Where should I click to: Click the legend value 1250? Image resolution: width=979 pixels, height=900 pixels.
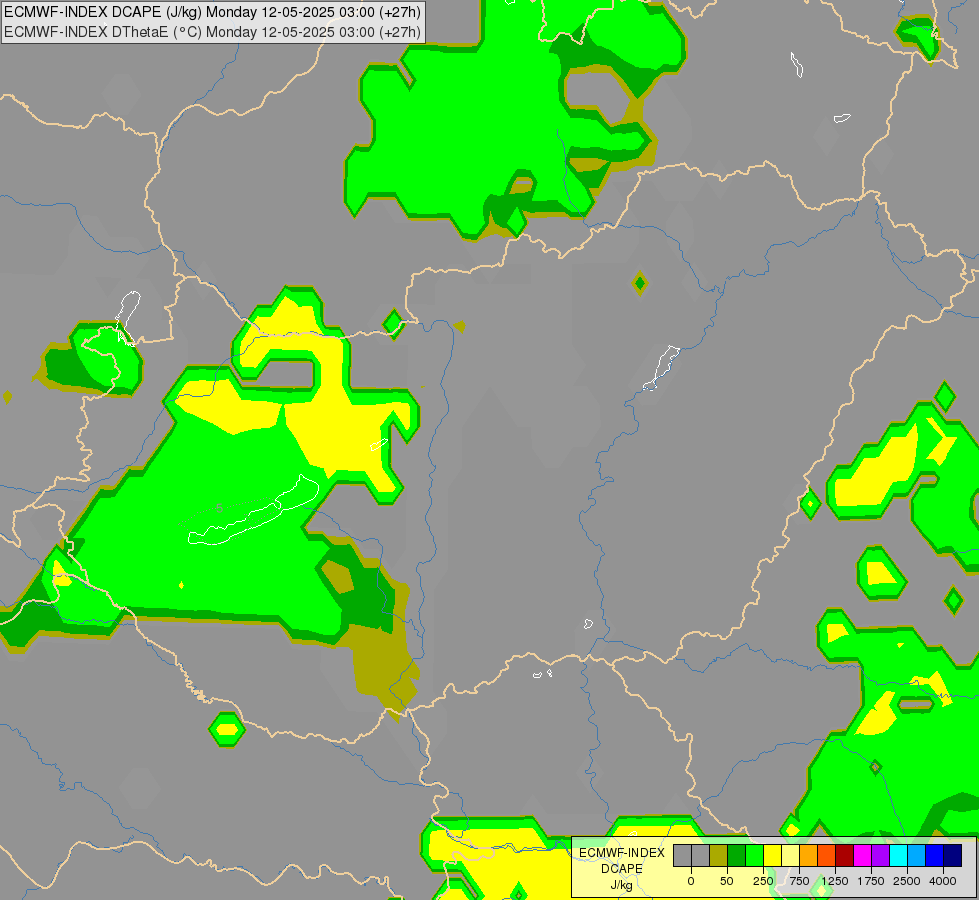pos(835,881)
